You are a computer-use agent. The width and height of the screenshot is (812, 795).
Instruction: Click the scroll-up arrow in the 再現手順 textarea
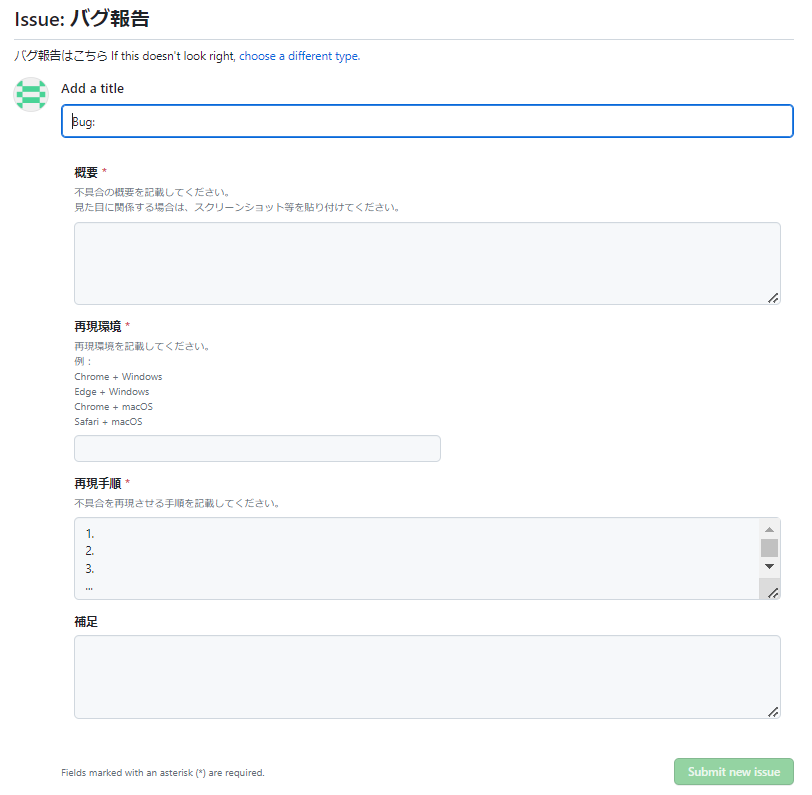coord(770,529)
